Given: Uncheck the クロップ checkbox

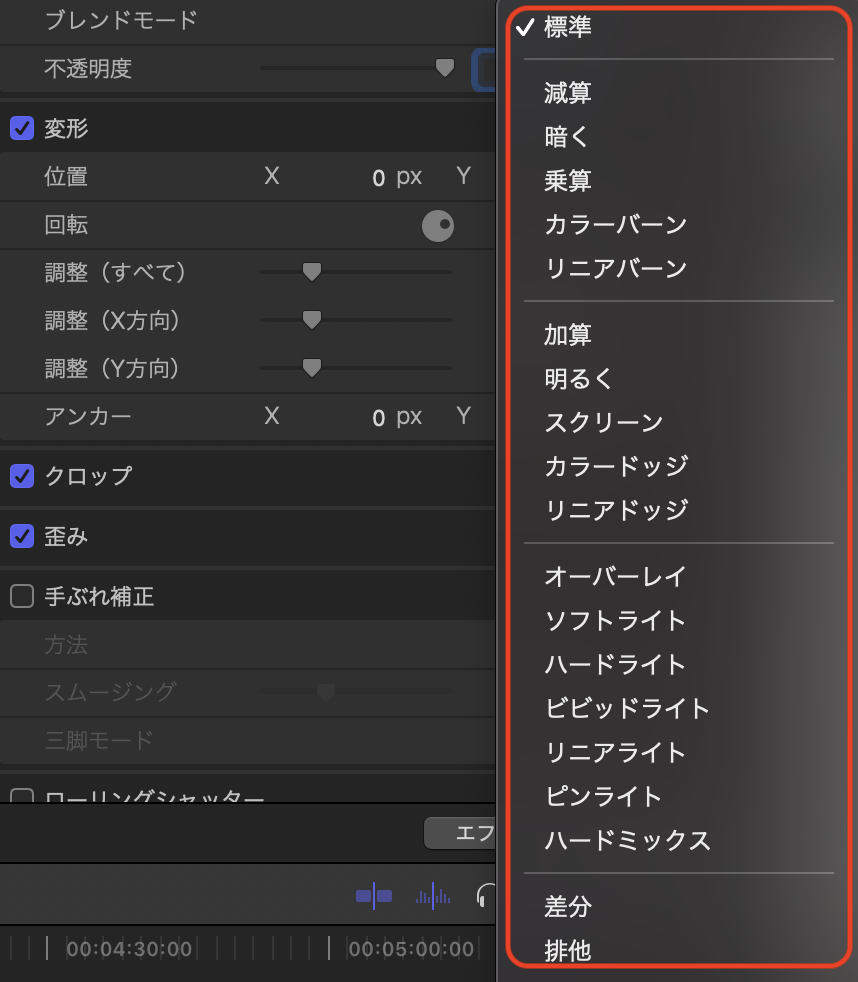Looking at the screenshot, I should point(22,476).
